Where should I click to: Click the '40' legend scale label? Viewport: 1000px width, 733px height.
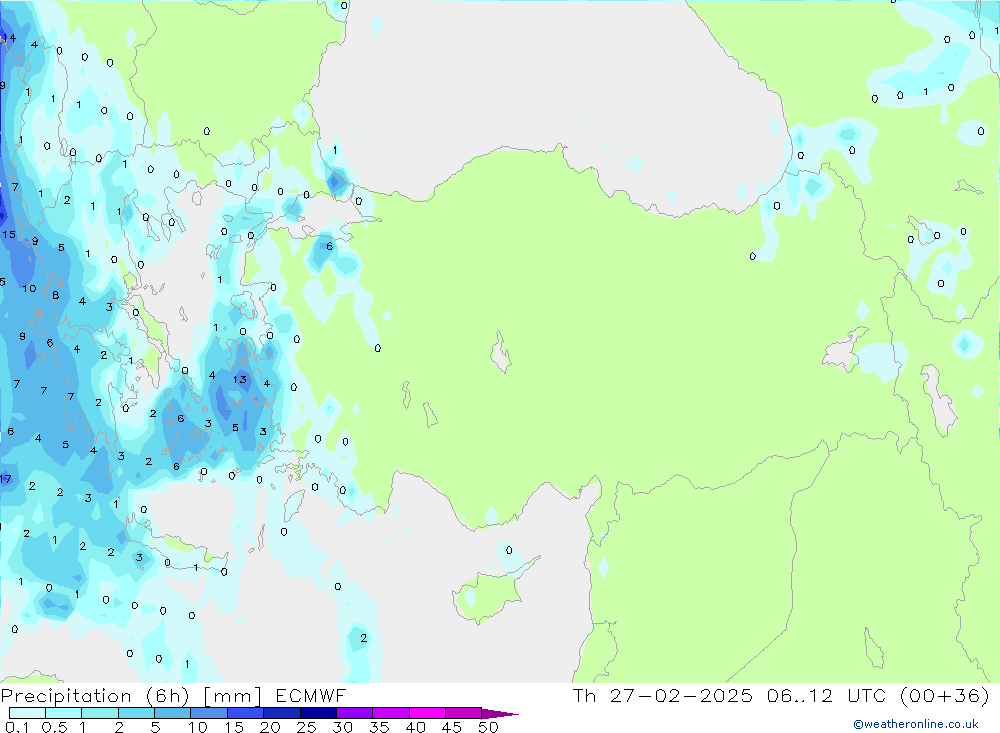tap(415, 727)
